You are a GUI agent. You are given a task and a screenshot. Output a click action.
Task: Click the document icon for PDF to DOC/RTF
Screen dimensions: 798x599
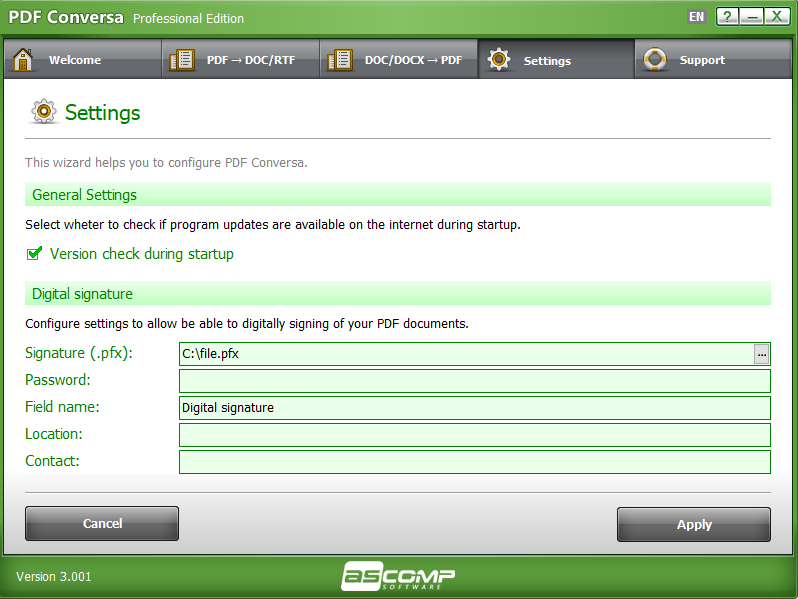(x=182, y=60)
